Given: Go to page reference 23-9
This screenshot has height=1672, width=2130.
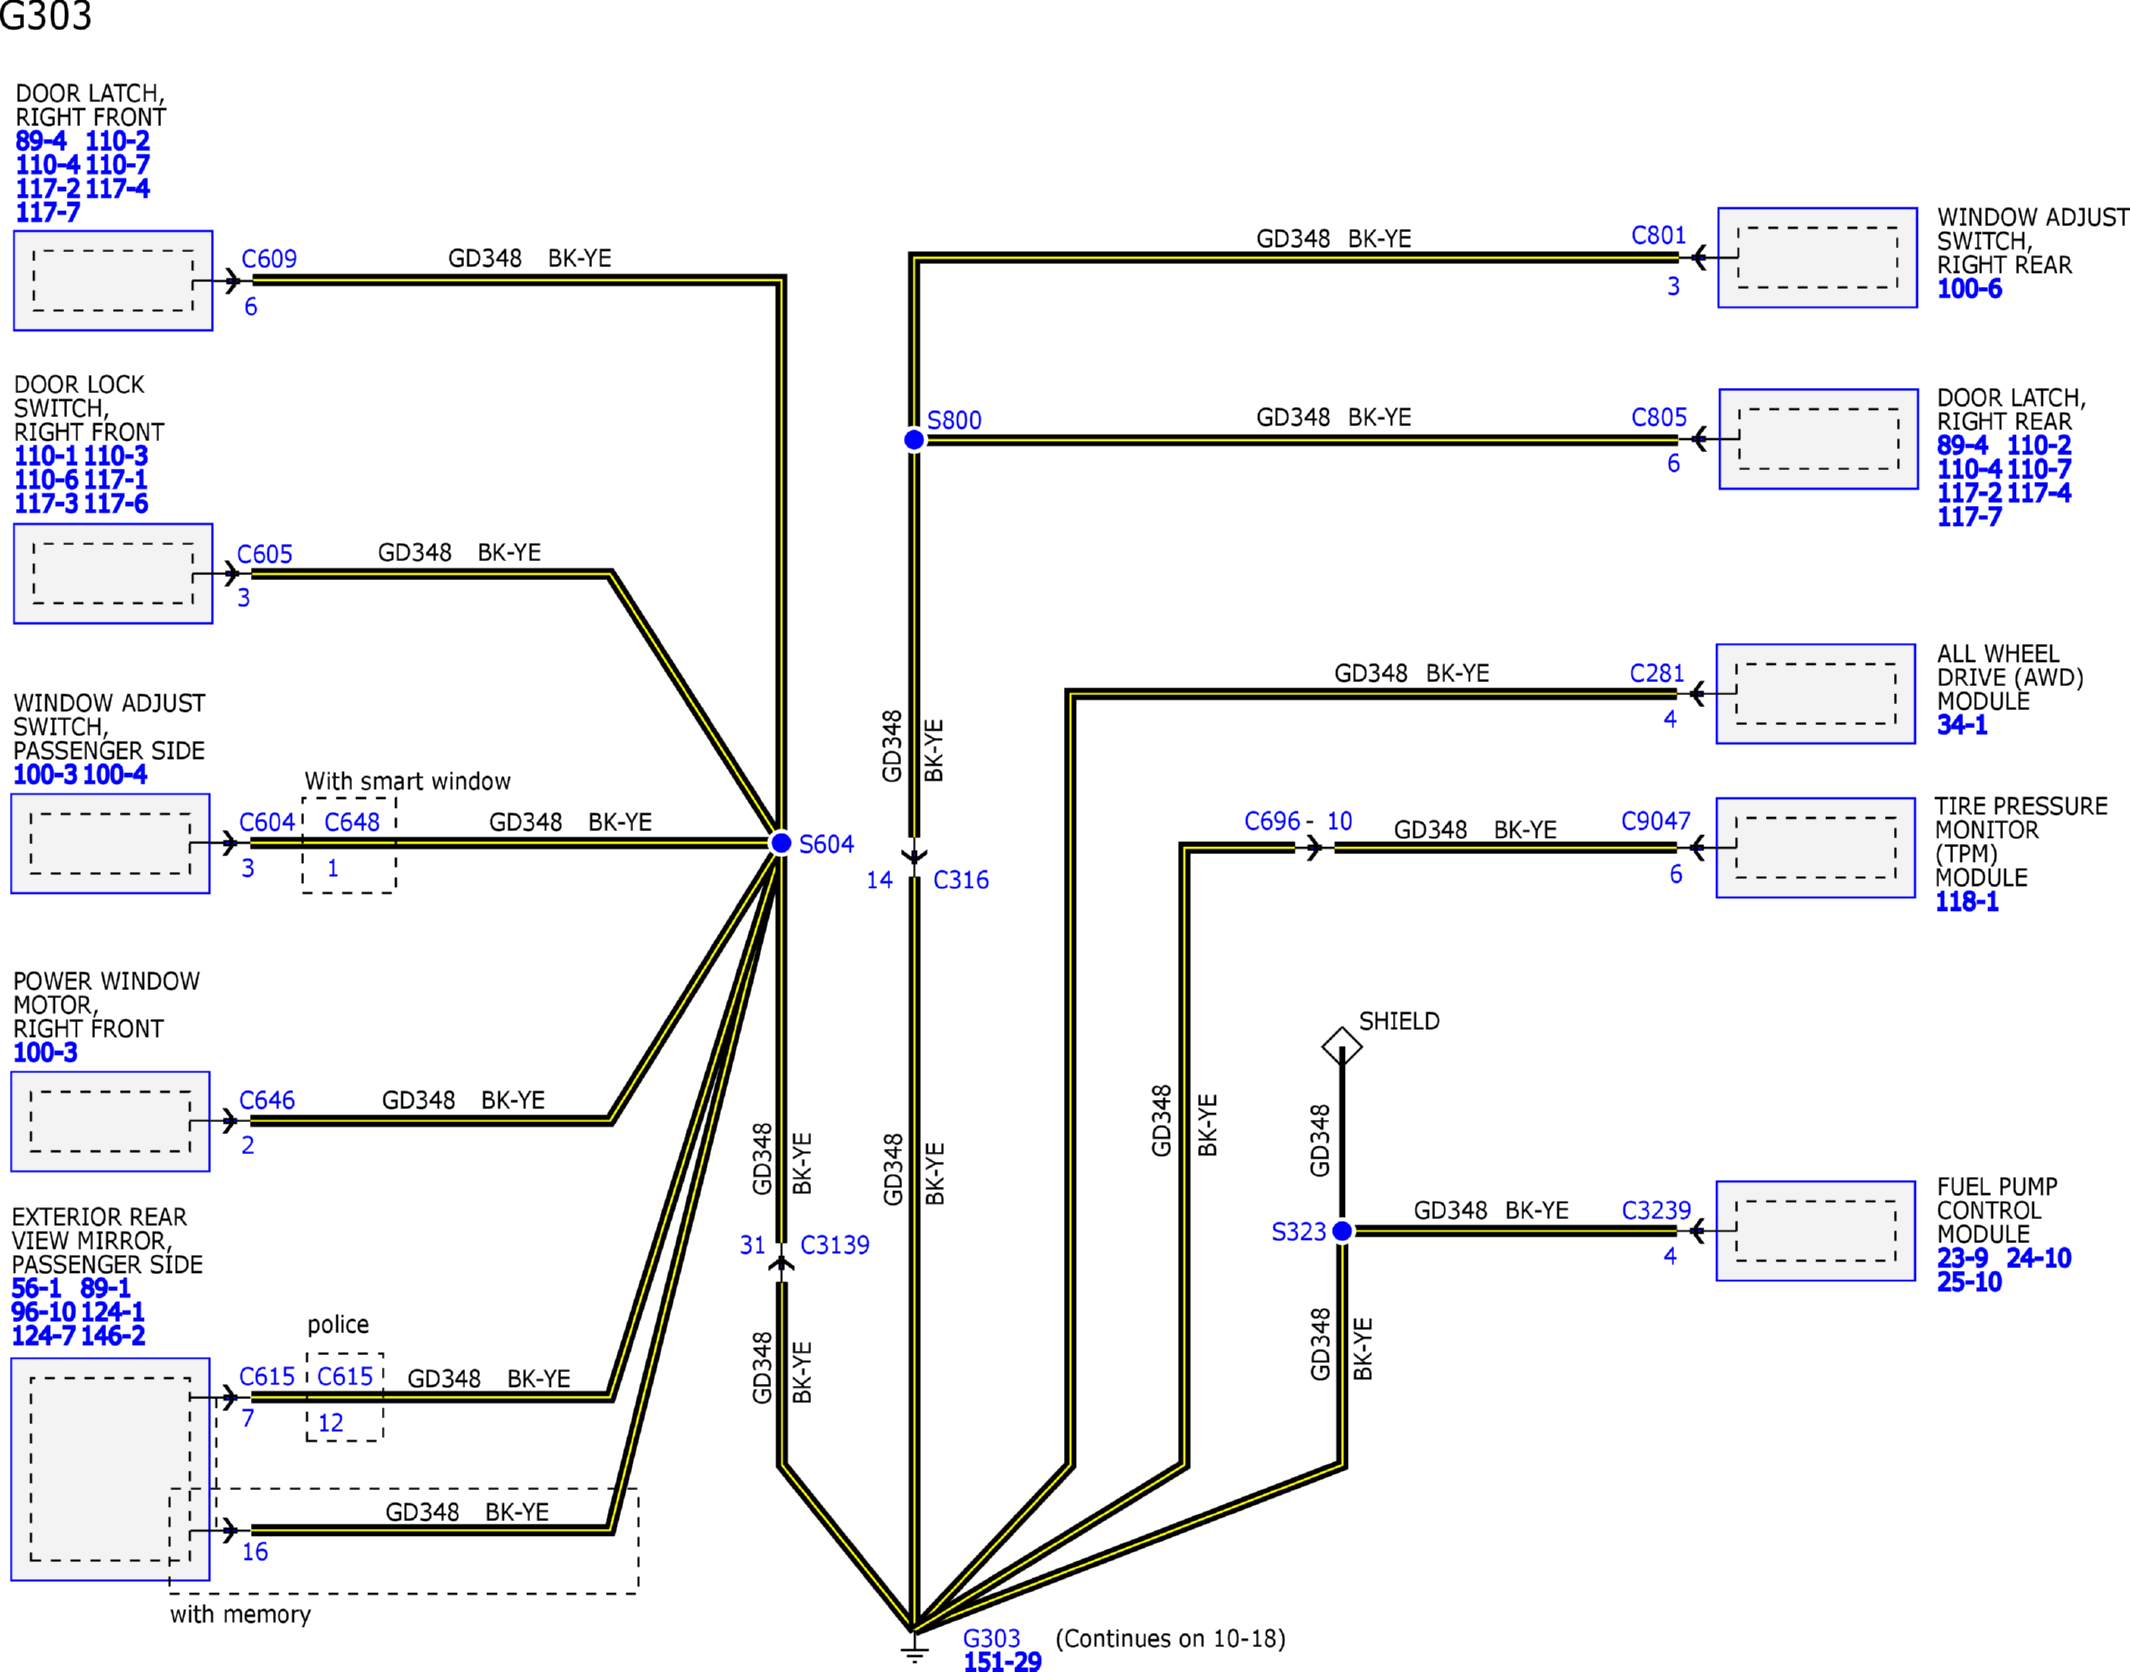Looking at the screenshot, I should (x=1962, y=1258).
